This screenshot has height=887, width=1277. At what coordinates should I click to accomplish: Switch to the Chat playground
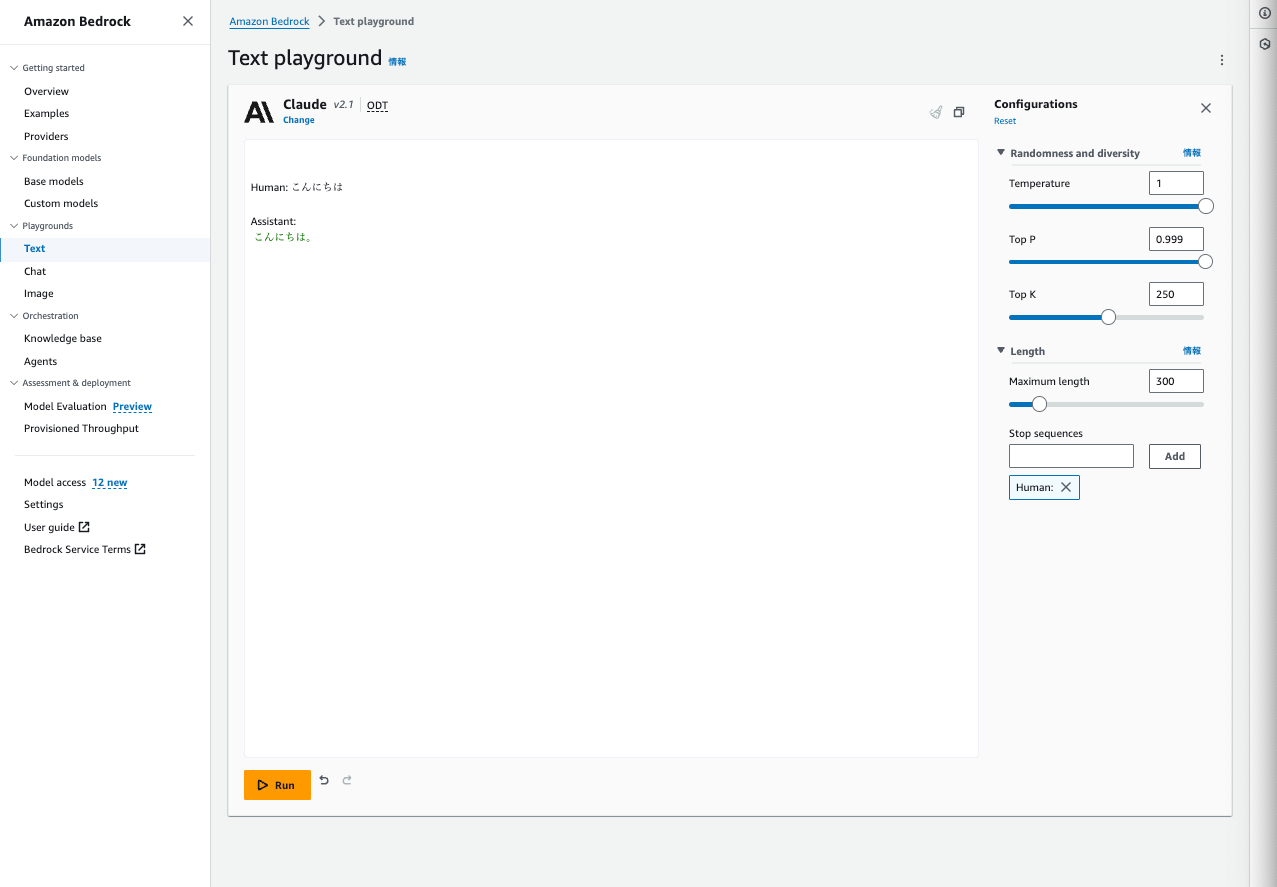click(x=35, y=270)
